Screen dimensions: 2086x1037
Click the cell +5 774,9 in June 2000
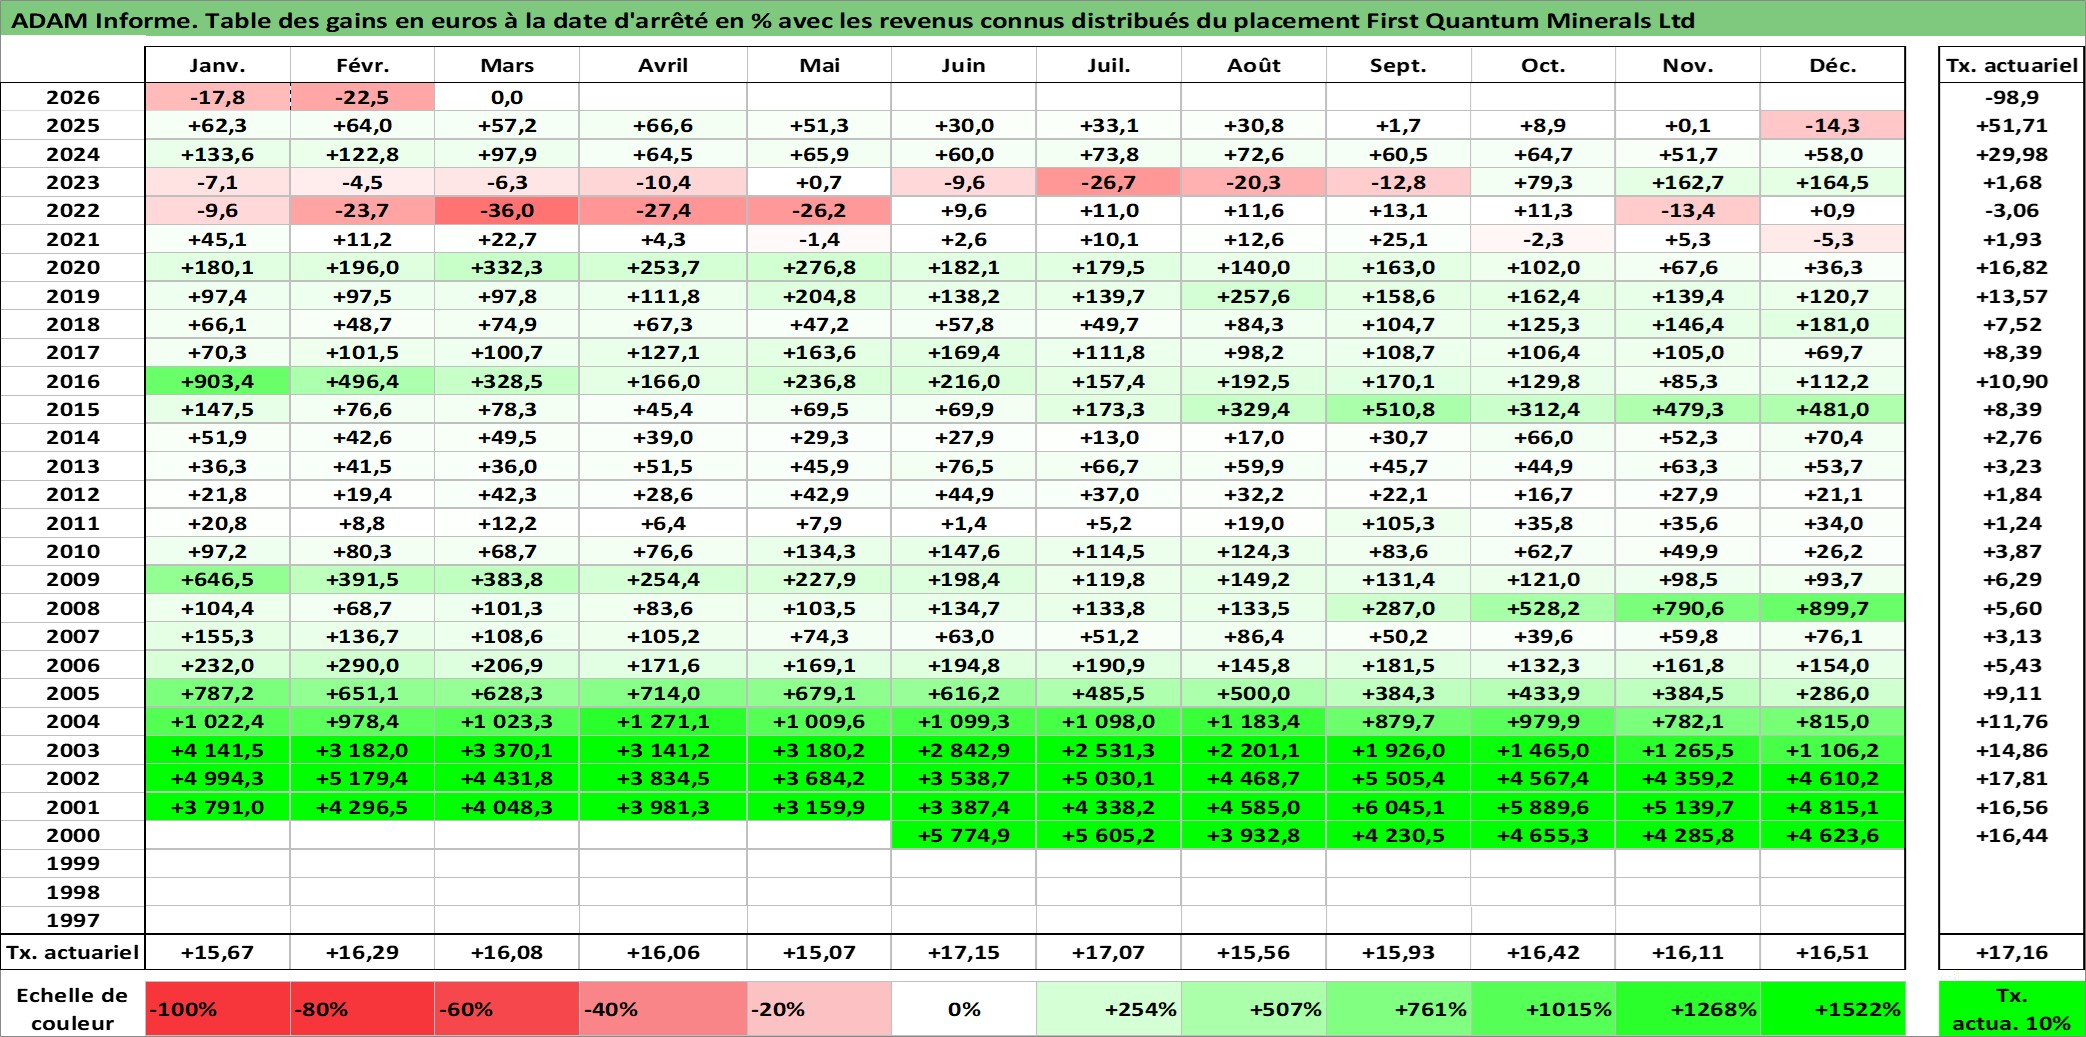pos(964,835)
